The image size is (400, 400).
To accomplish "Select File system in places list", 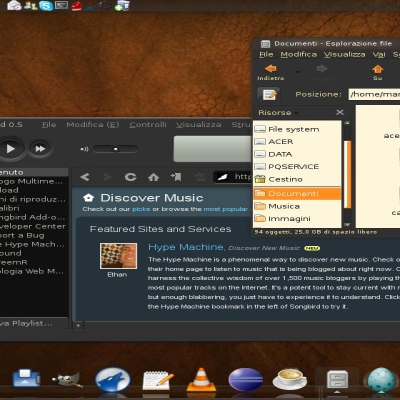I will click(297, 129).
